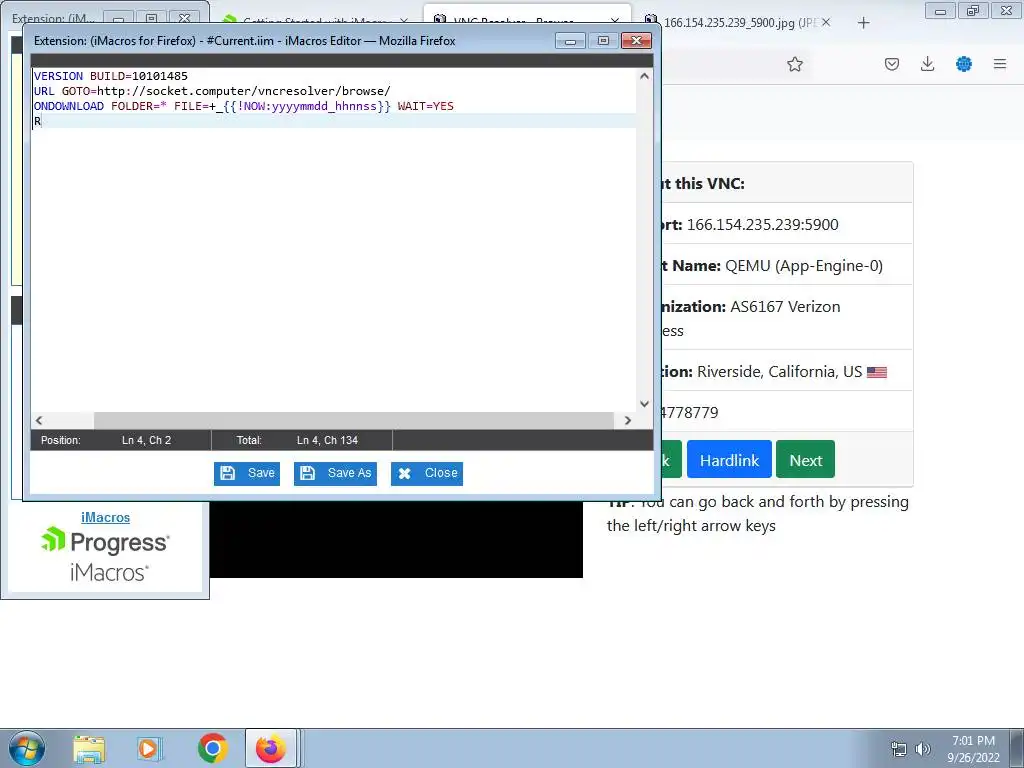The width and height of the screenshot is (1024, 768).
Task: Open Windows Start menu
Action: [27, 748]
